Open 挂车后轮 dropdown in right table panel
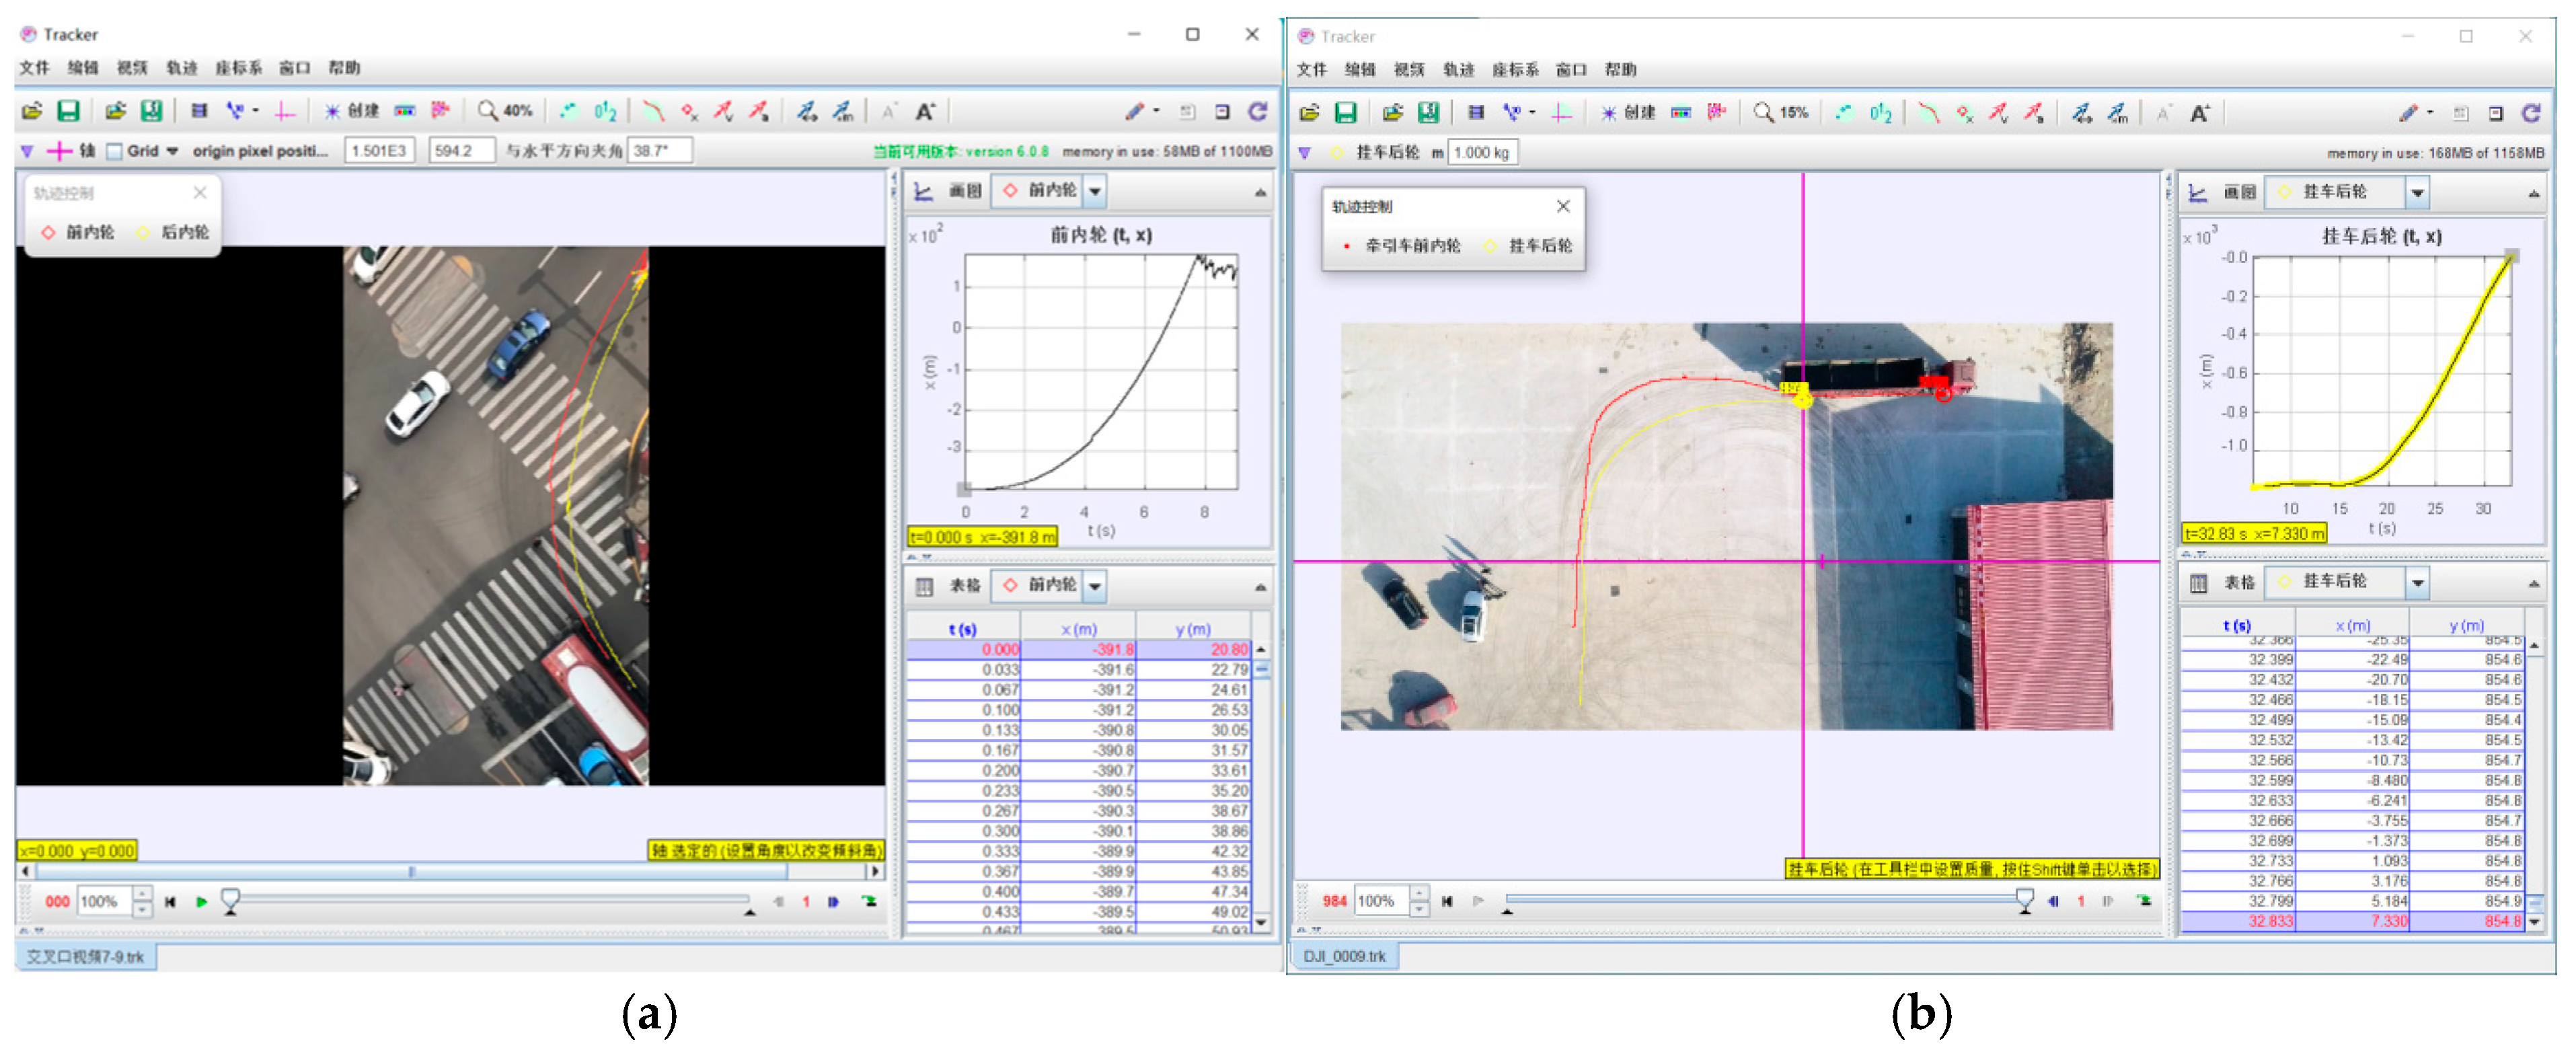Viewport: 2576px width, 1060px height. [2417, 582]
